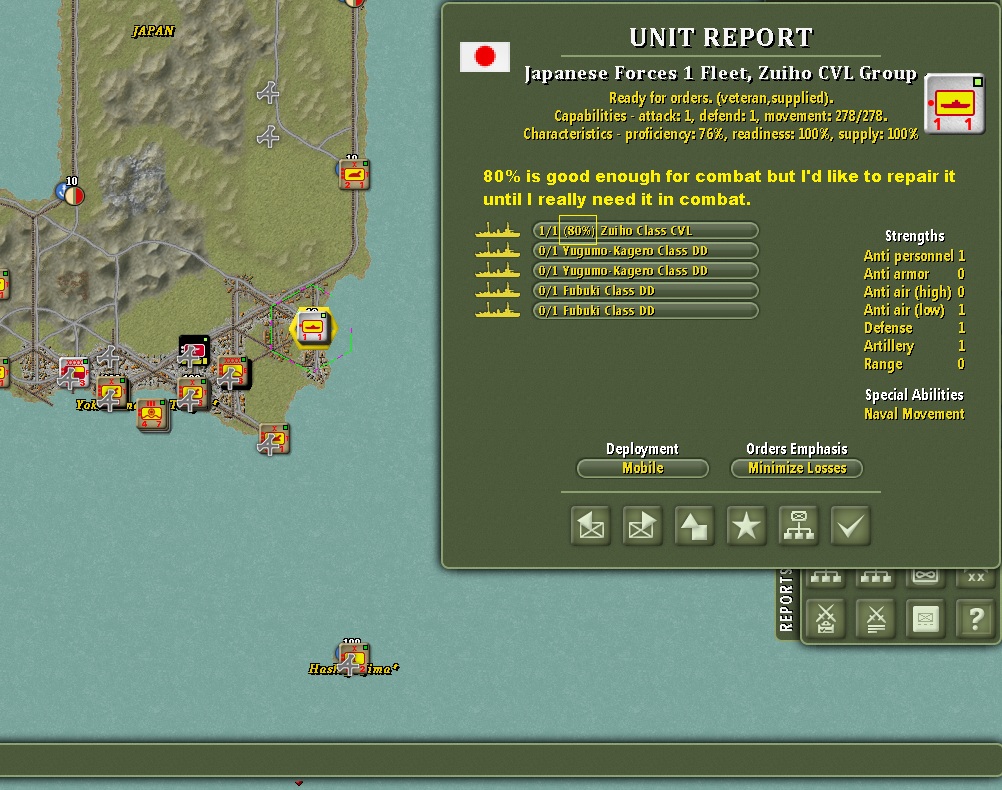Click the JAPAN map label
Viewport: 1002px width, 790px height.
click(153, 31)
